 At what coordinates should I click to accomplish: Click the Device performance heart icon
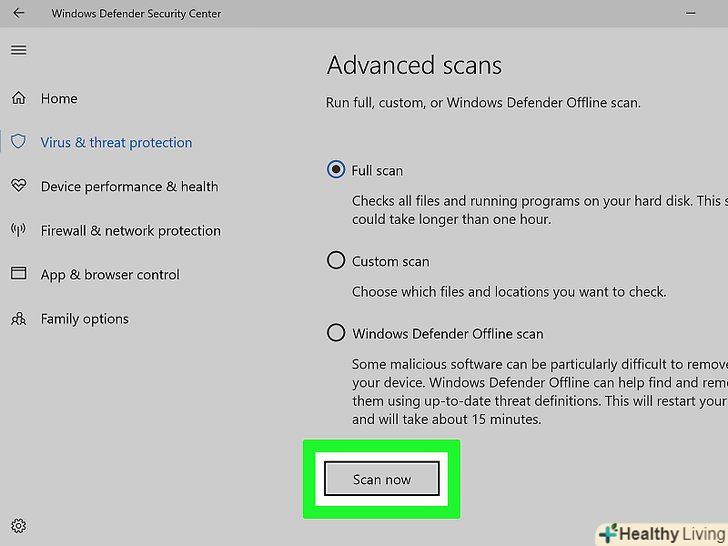point(19,186)
